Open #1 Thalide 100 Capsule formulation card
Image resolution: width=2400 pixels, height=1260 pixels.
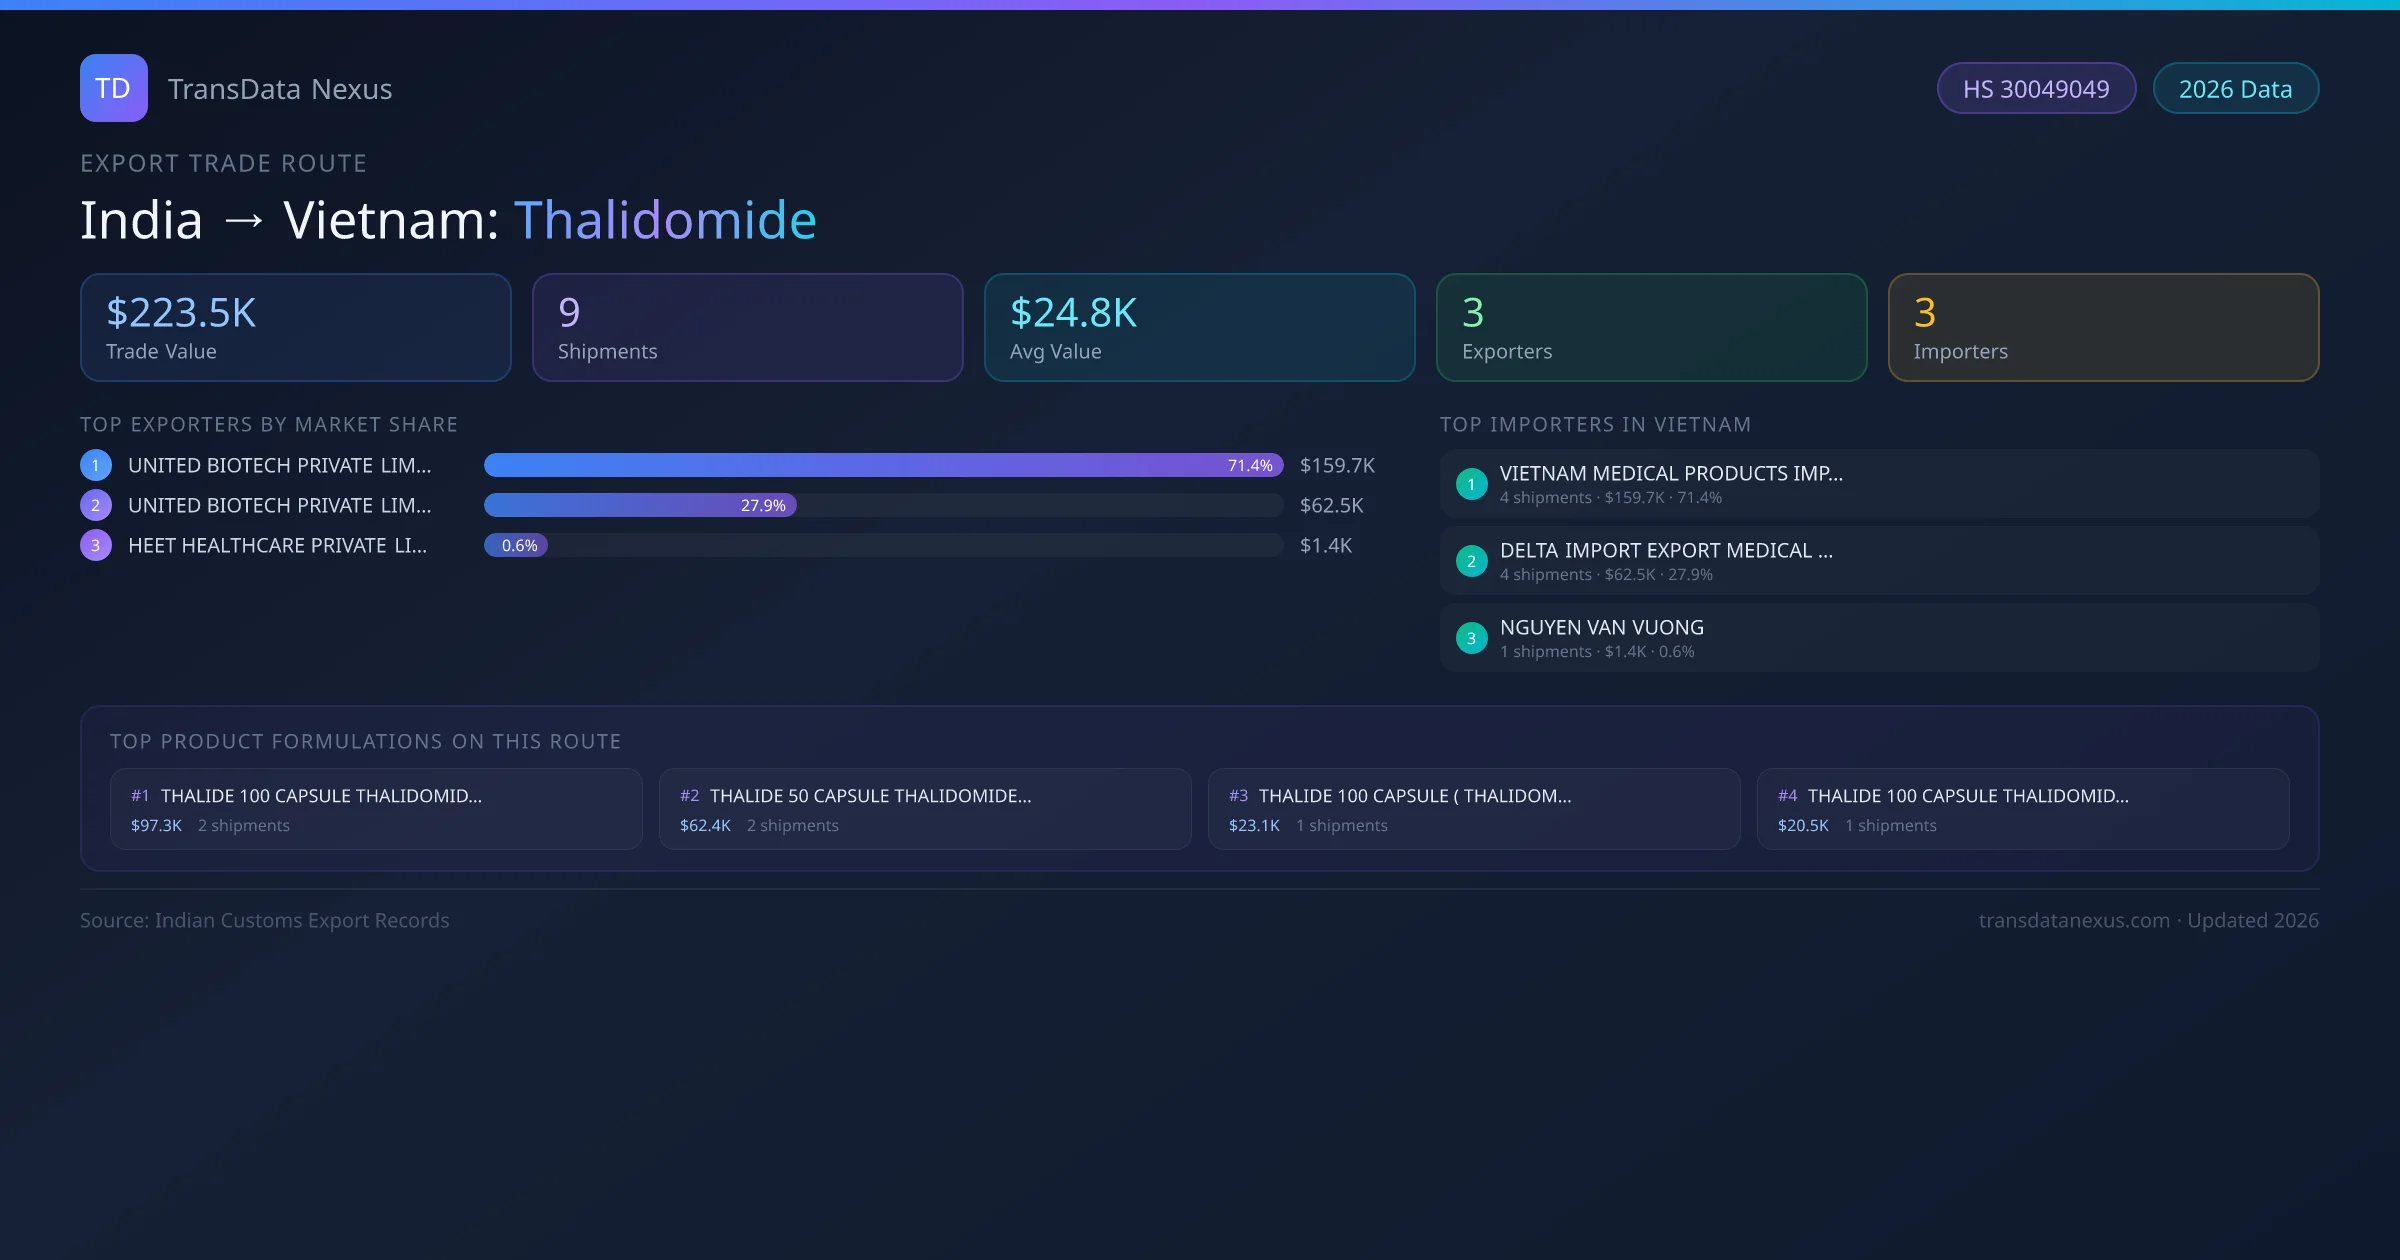(x=376, y=809)
